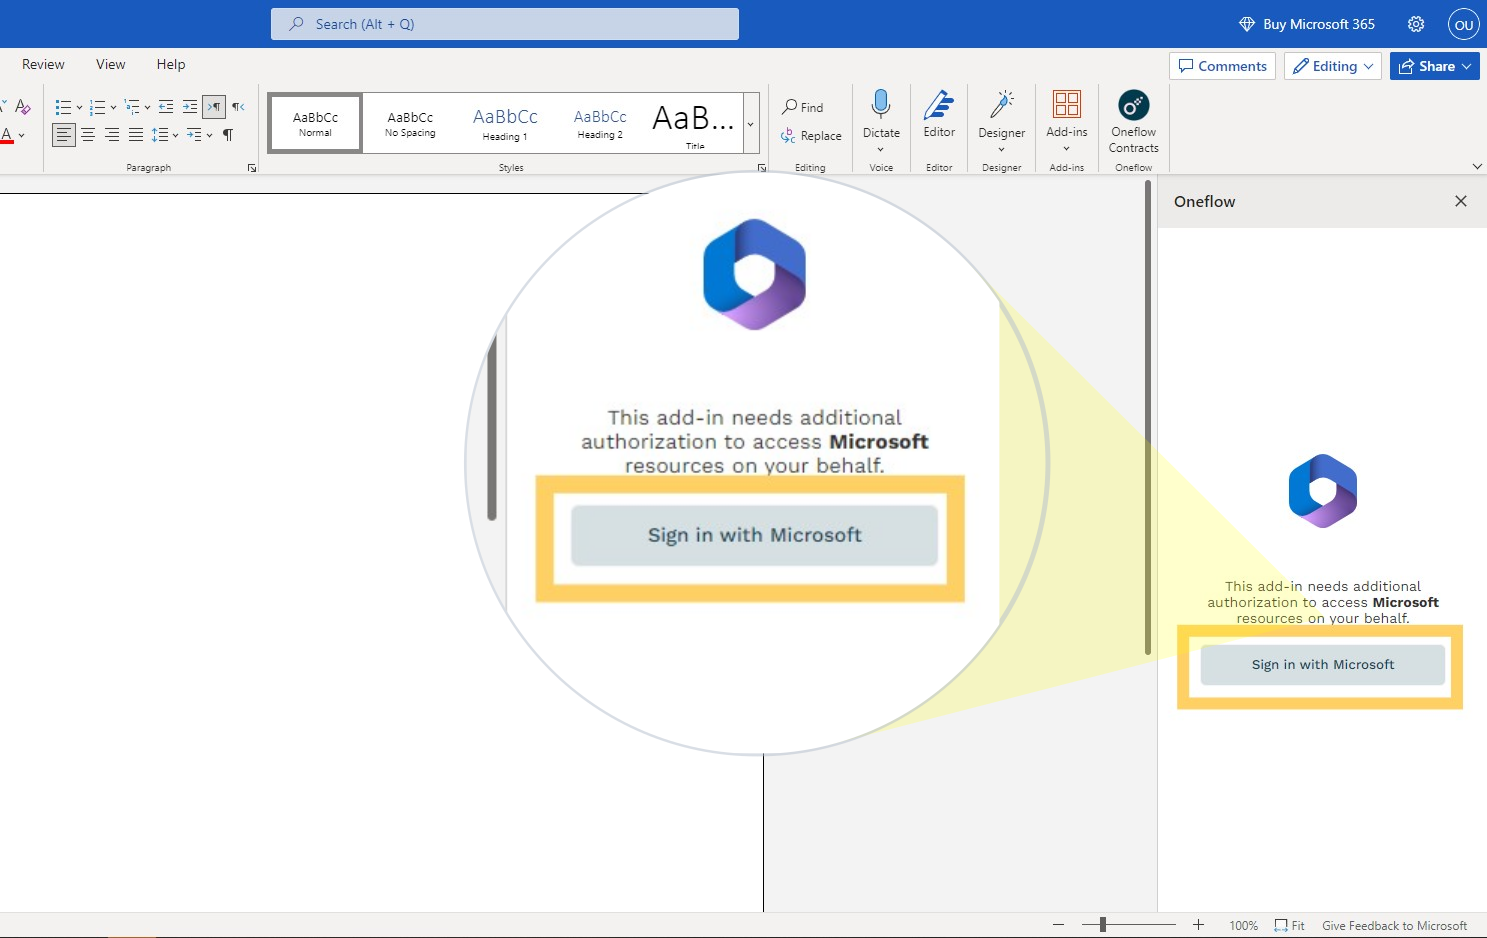Open the Dictate options dropdown arrow
The image size is (1487, 938).
point(881,150)
